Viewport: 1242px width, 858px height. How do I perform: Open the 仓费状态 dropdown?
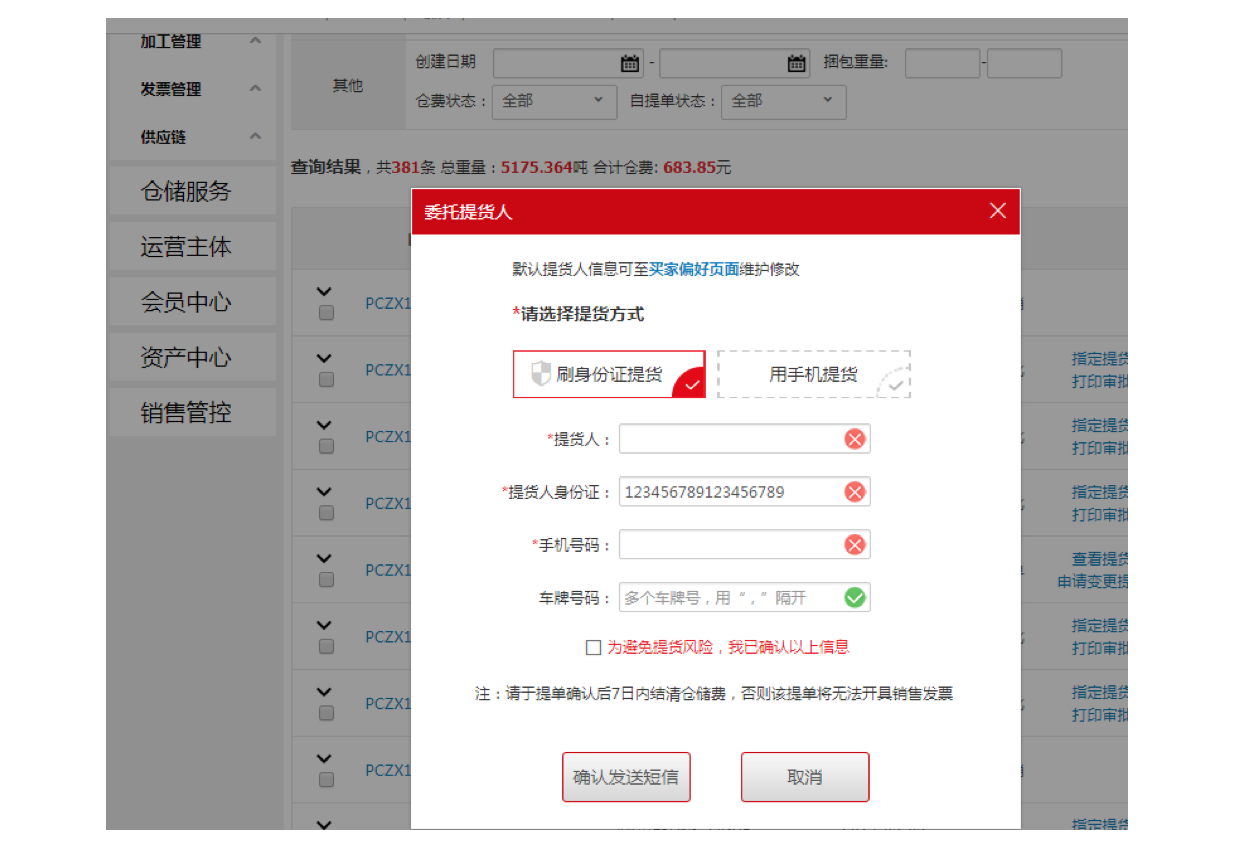(x=554, y=101)
